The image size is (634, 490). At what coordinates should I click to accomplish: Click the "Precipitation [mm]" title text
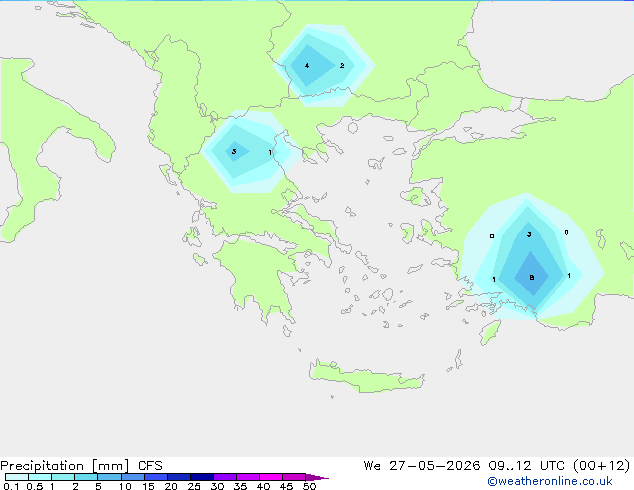(64, 466)
